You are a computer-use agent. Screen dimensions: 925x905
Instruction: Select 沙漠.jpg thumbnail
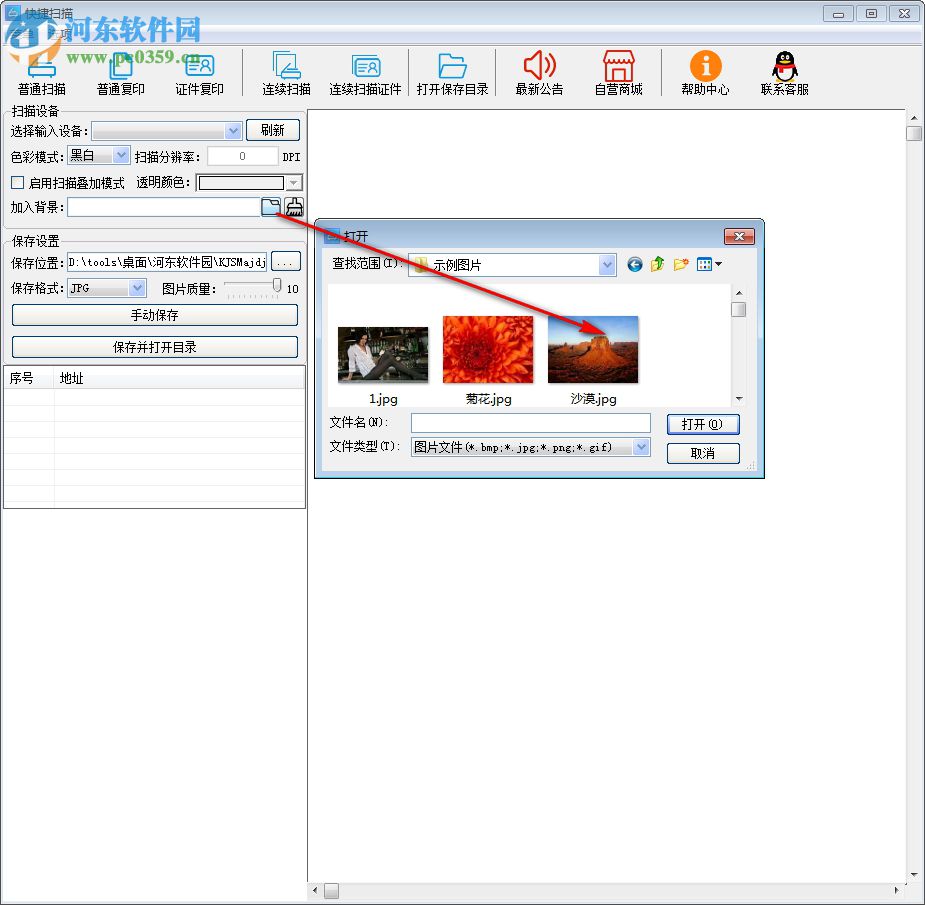click(x=593, y=350)
